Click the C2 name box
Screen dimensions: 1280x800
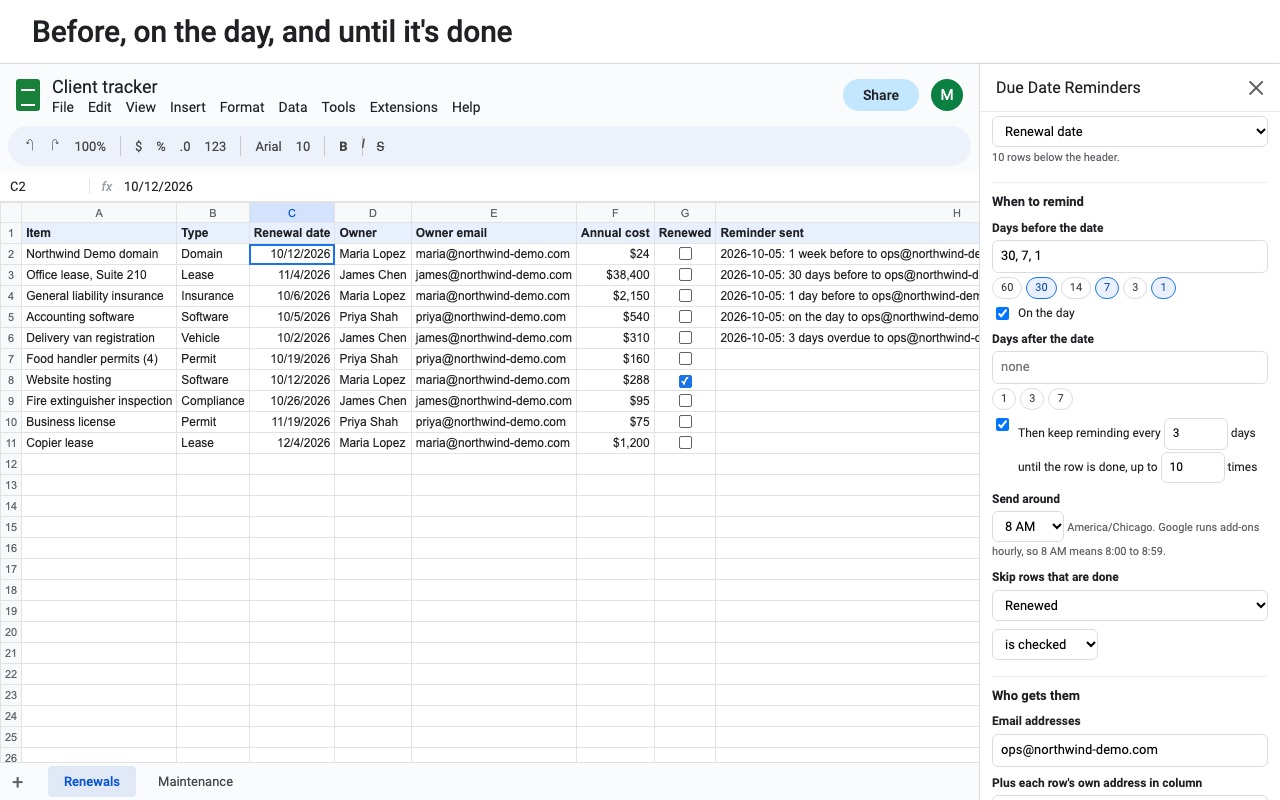click(45, 187)
